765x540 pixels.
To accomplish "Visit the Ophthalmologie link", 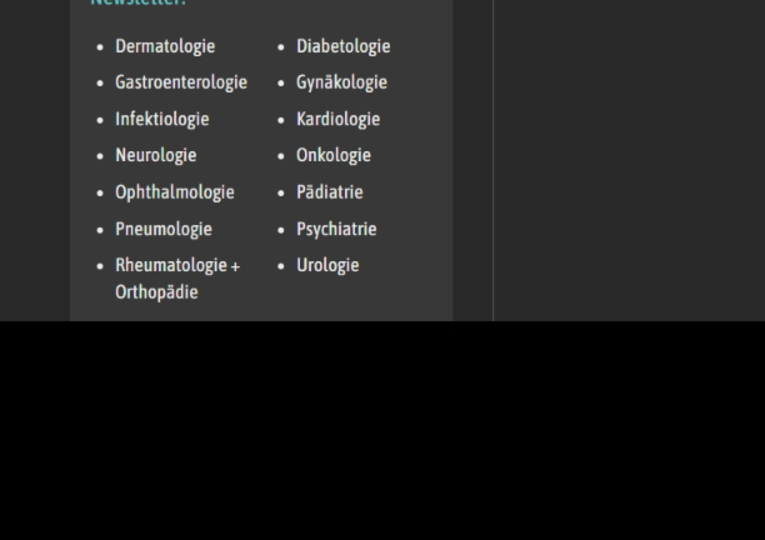I will tap(175, 193).
